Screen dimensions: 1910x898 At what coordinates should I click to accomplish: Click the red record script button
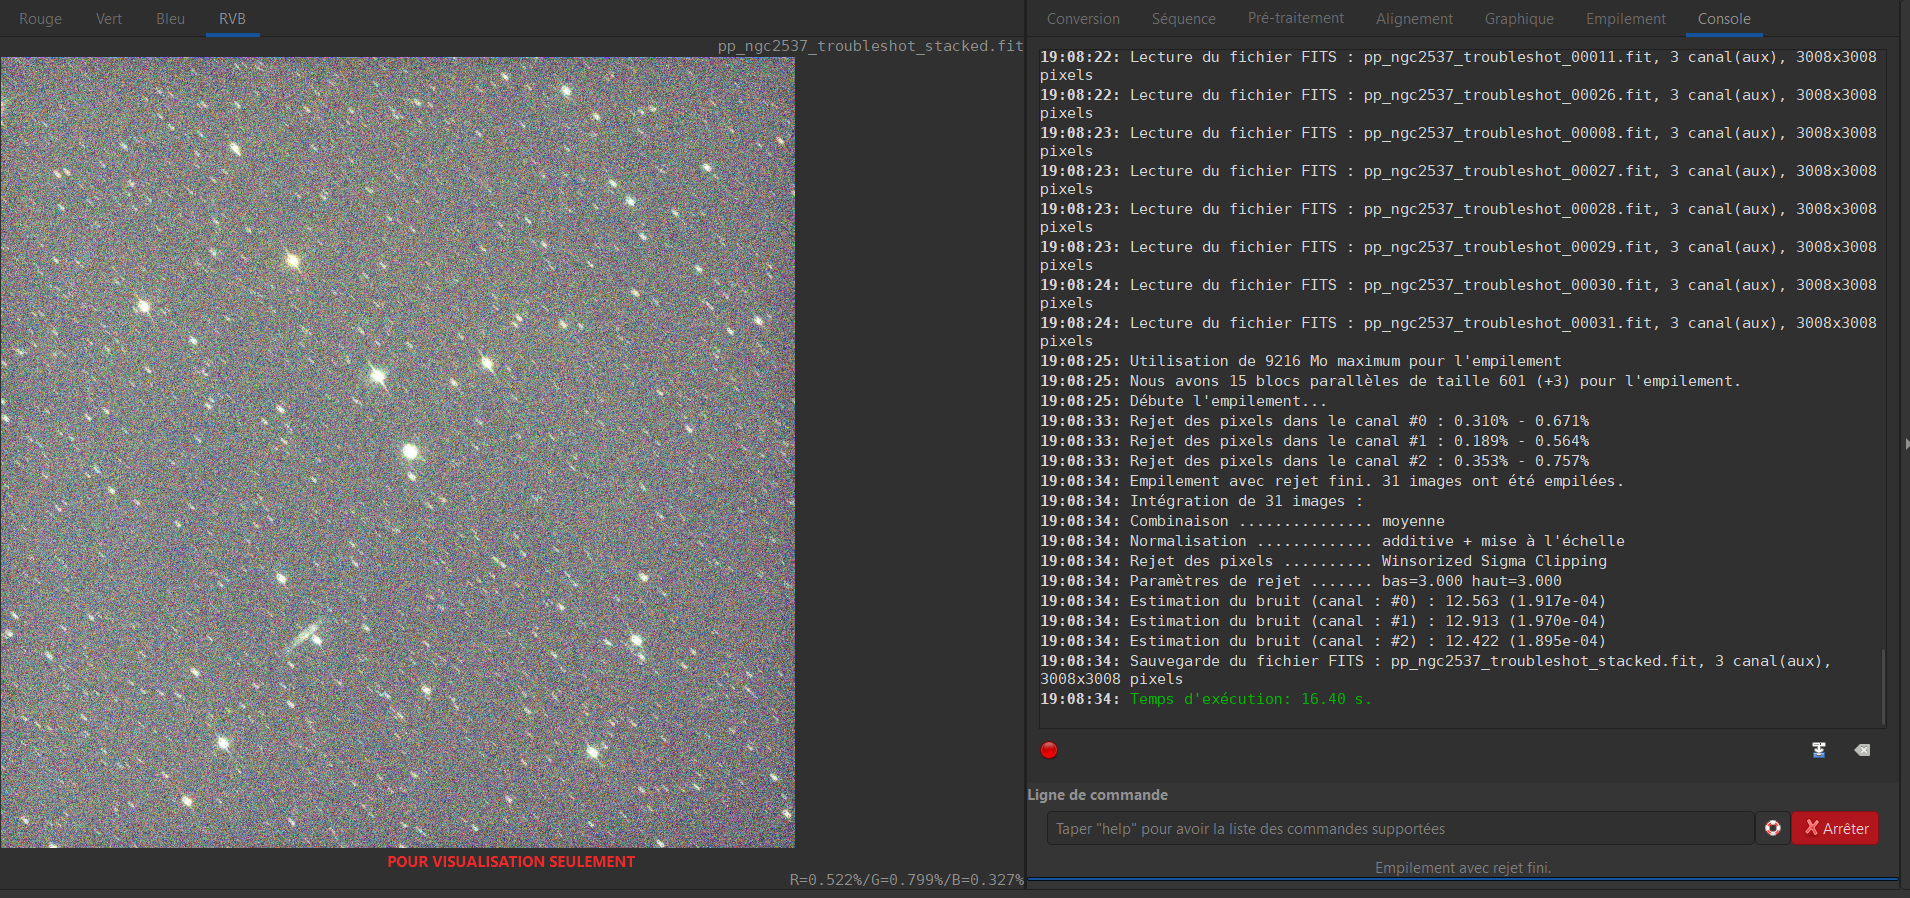pyautogui.click(x=1049, y=750)
